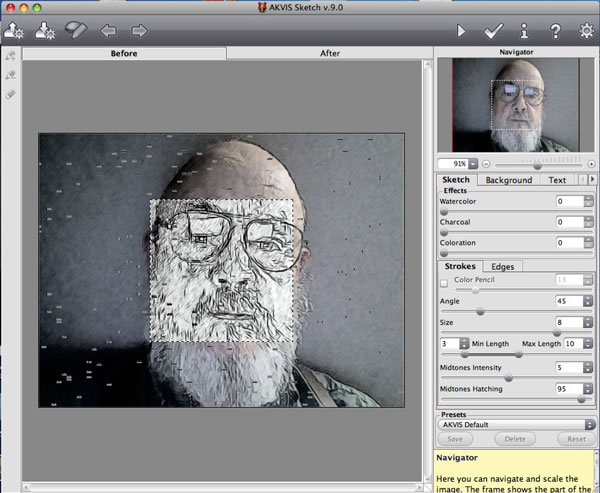Click the Save image icon in the toolbar
Screen dimensions: 600x493
[x=45, y=31]
